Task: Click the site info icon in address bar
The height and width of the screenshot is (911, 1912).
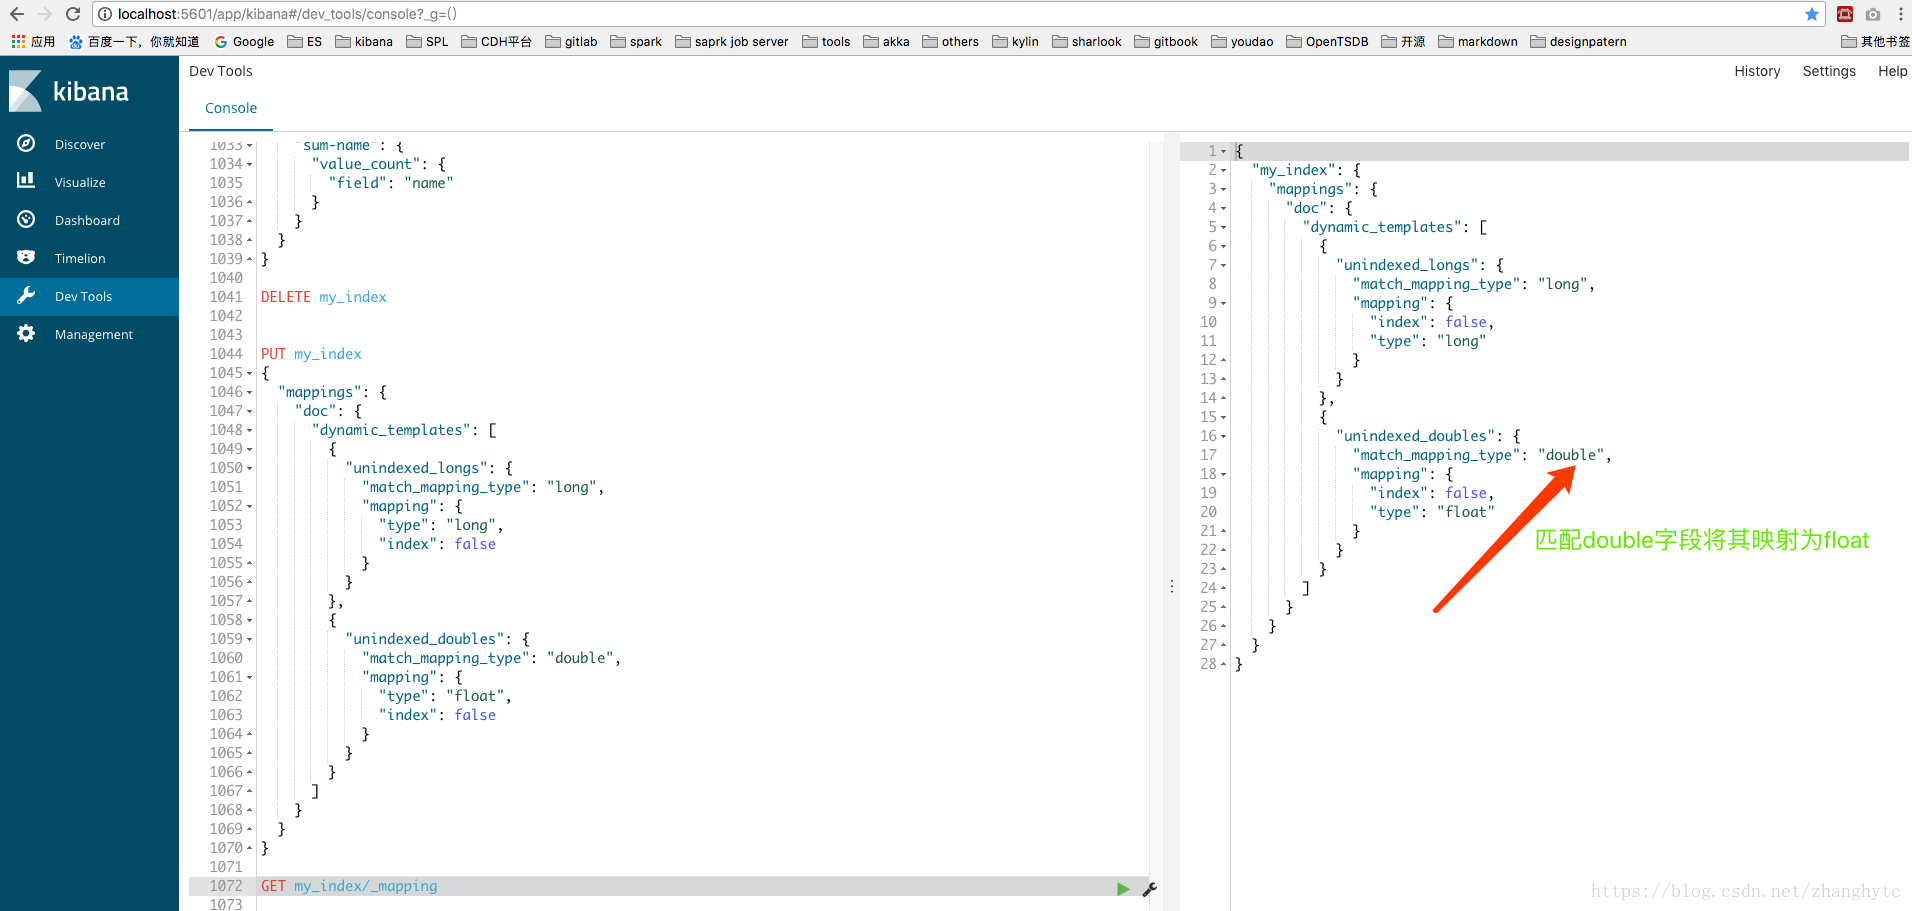Action: coord(105,14)
